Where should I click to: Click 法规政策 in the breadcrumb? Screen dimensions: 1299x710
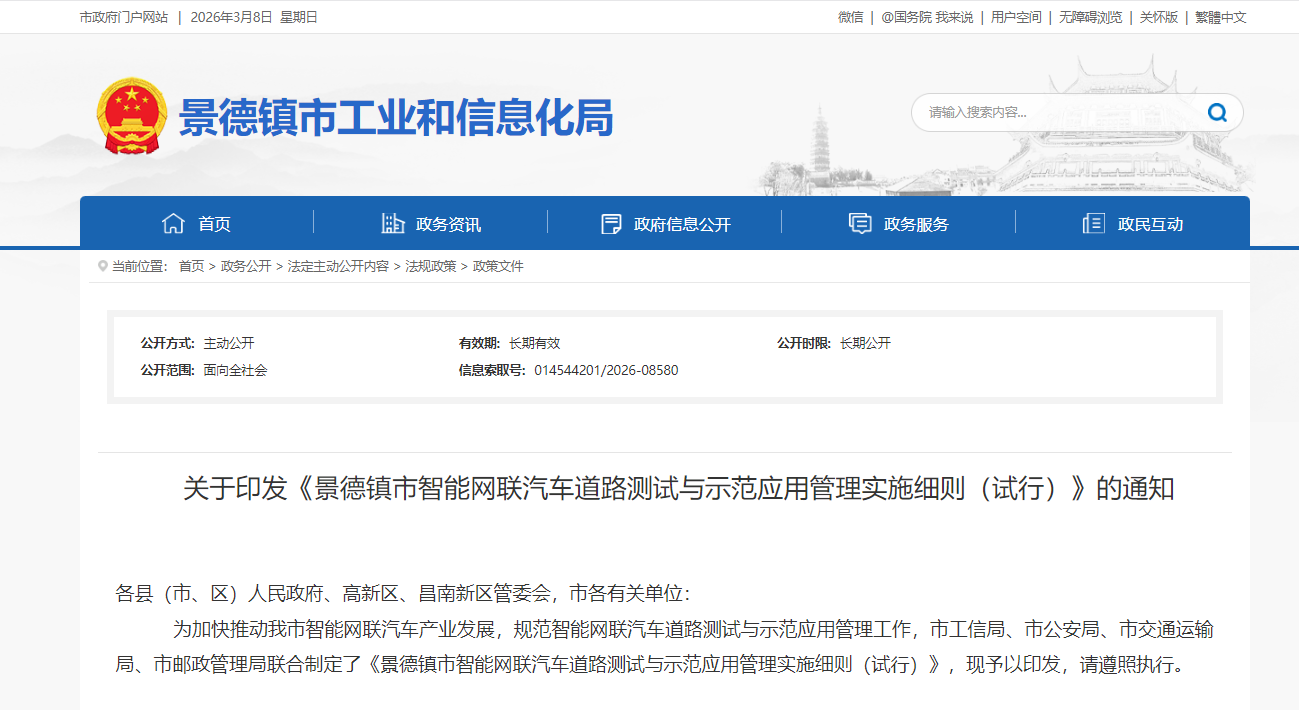[430, 266]
